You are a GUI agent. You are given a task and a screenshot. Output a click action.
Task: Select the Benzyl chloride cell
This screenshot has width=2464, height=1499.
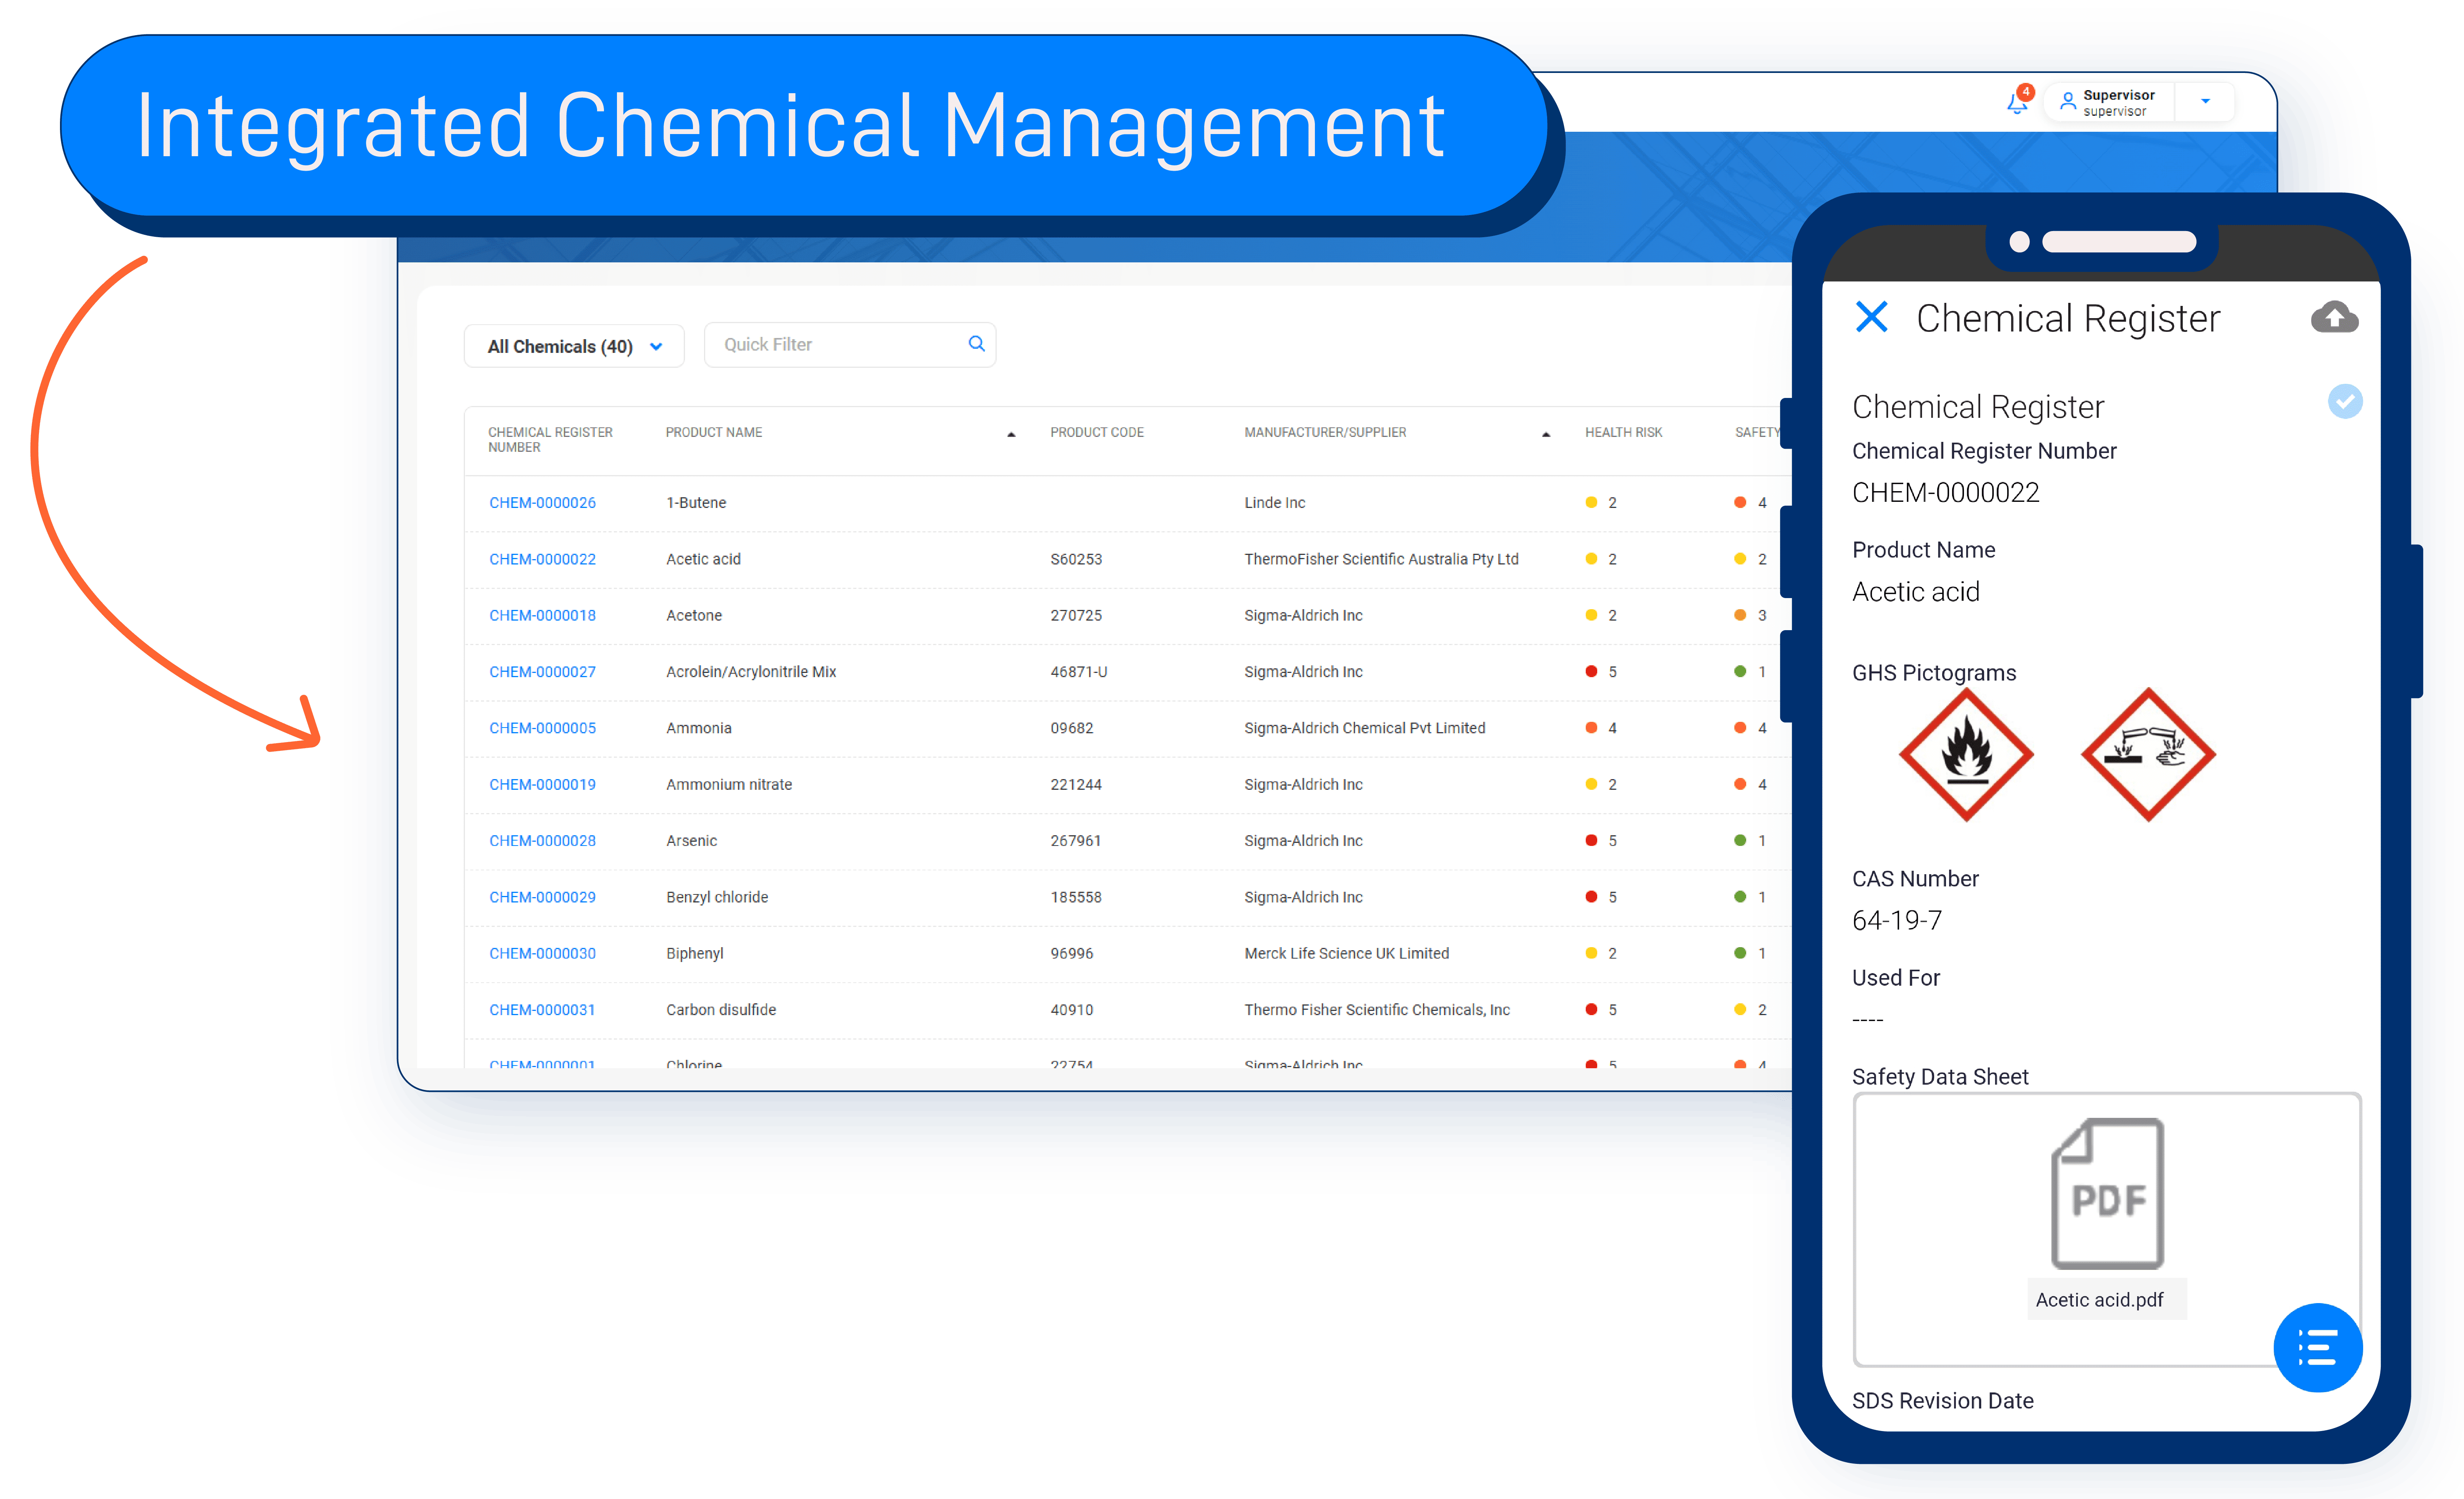click(717, 897)
